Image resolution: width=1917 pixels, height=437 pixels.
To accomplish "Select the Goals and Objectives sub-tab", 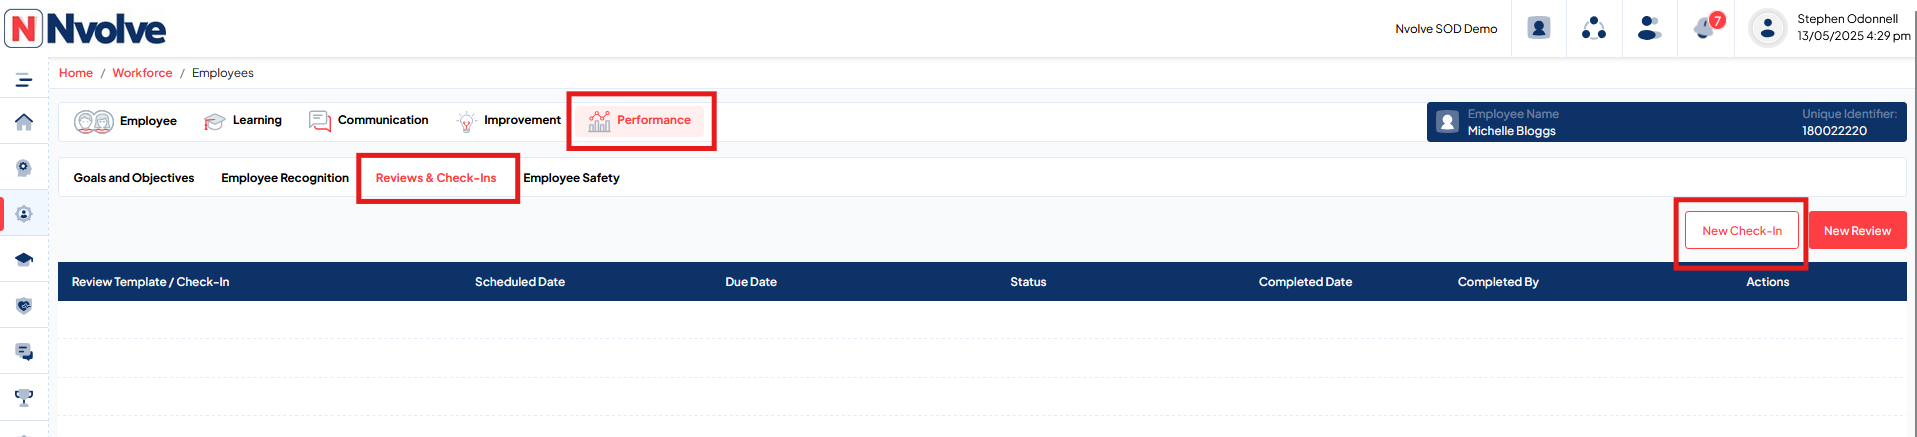I will pyautogui.click(x=134, y=178).
